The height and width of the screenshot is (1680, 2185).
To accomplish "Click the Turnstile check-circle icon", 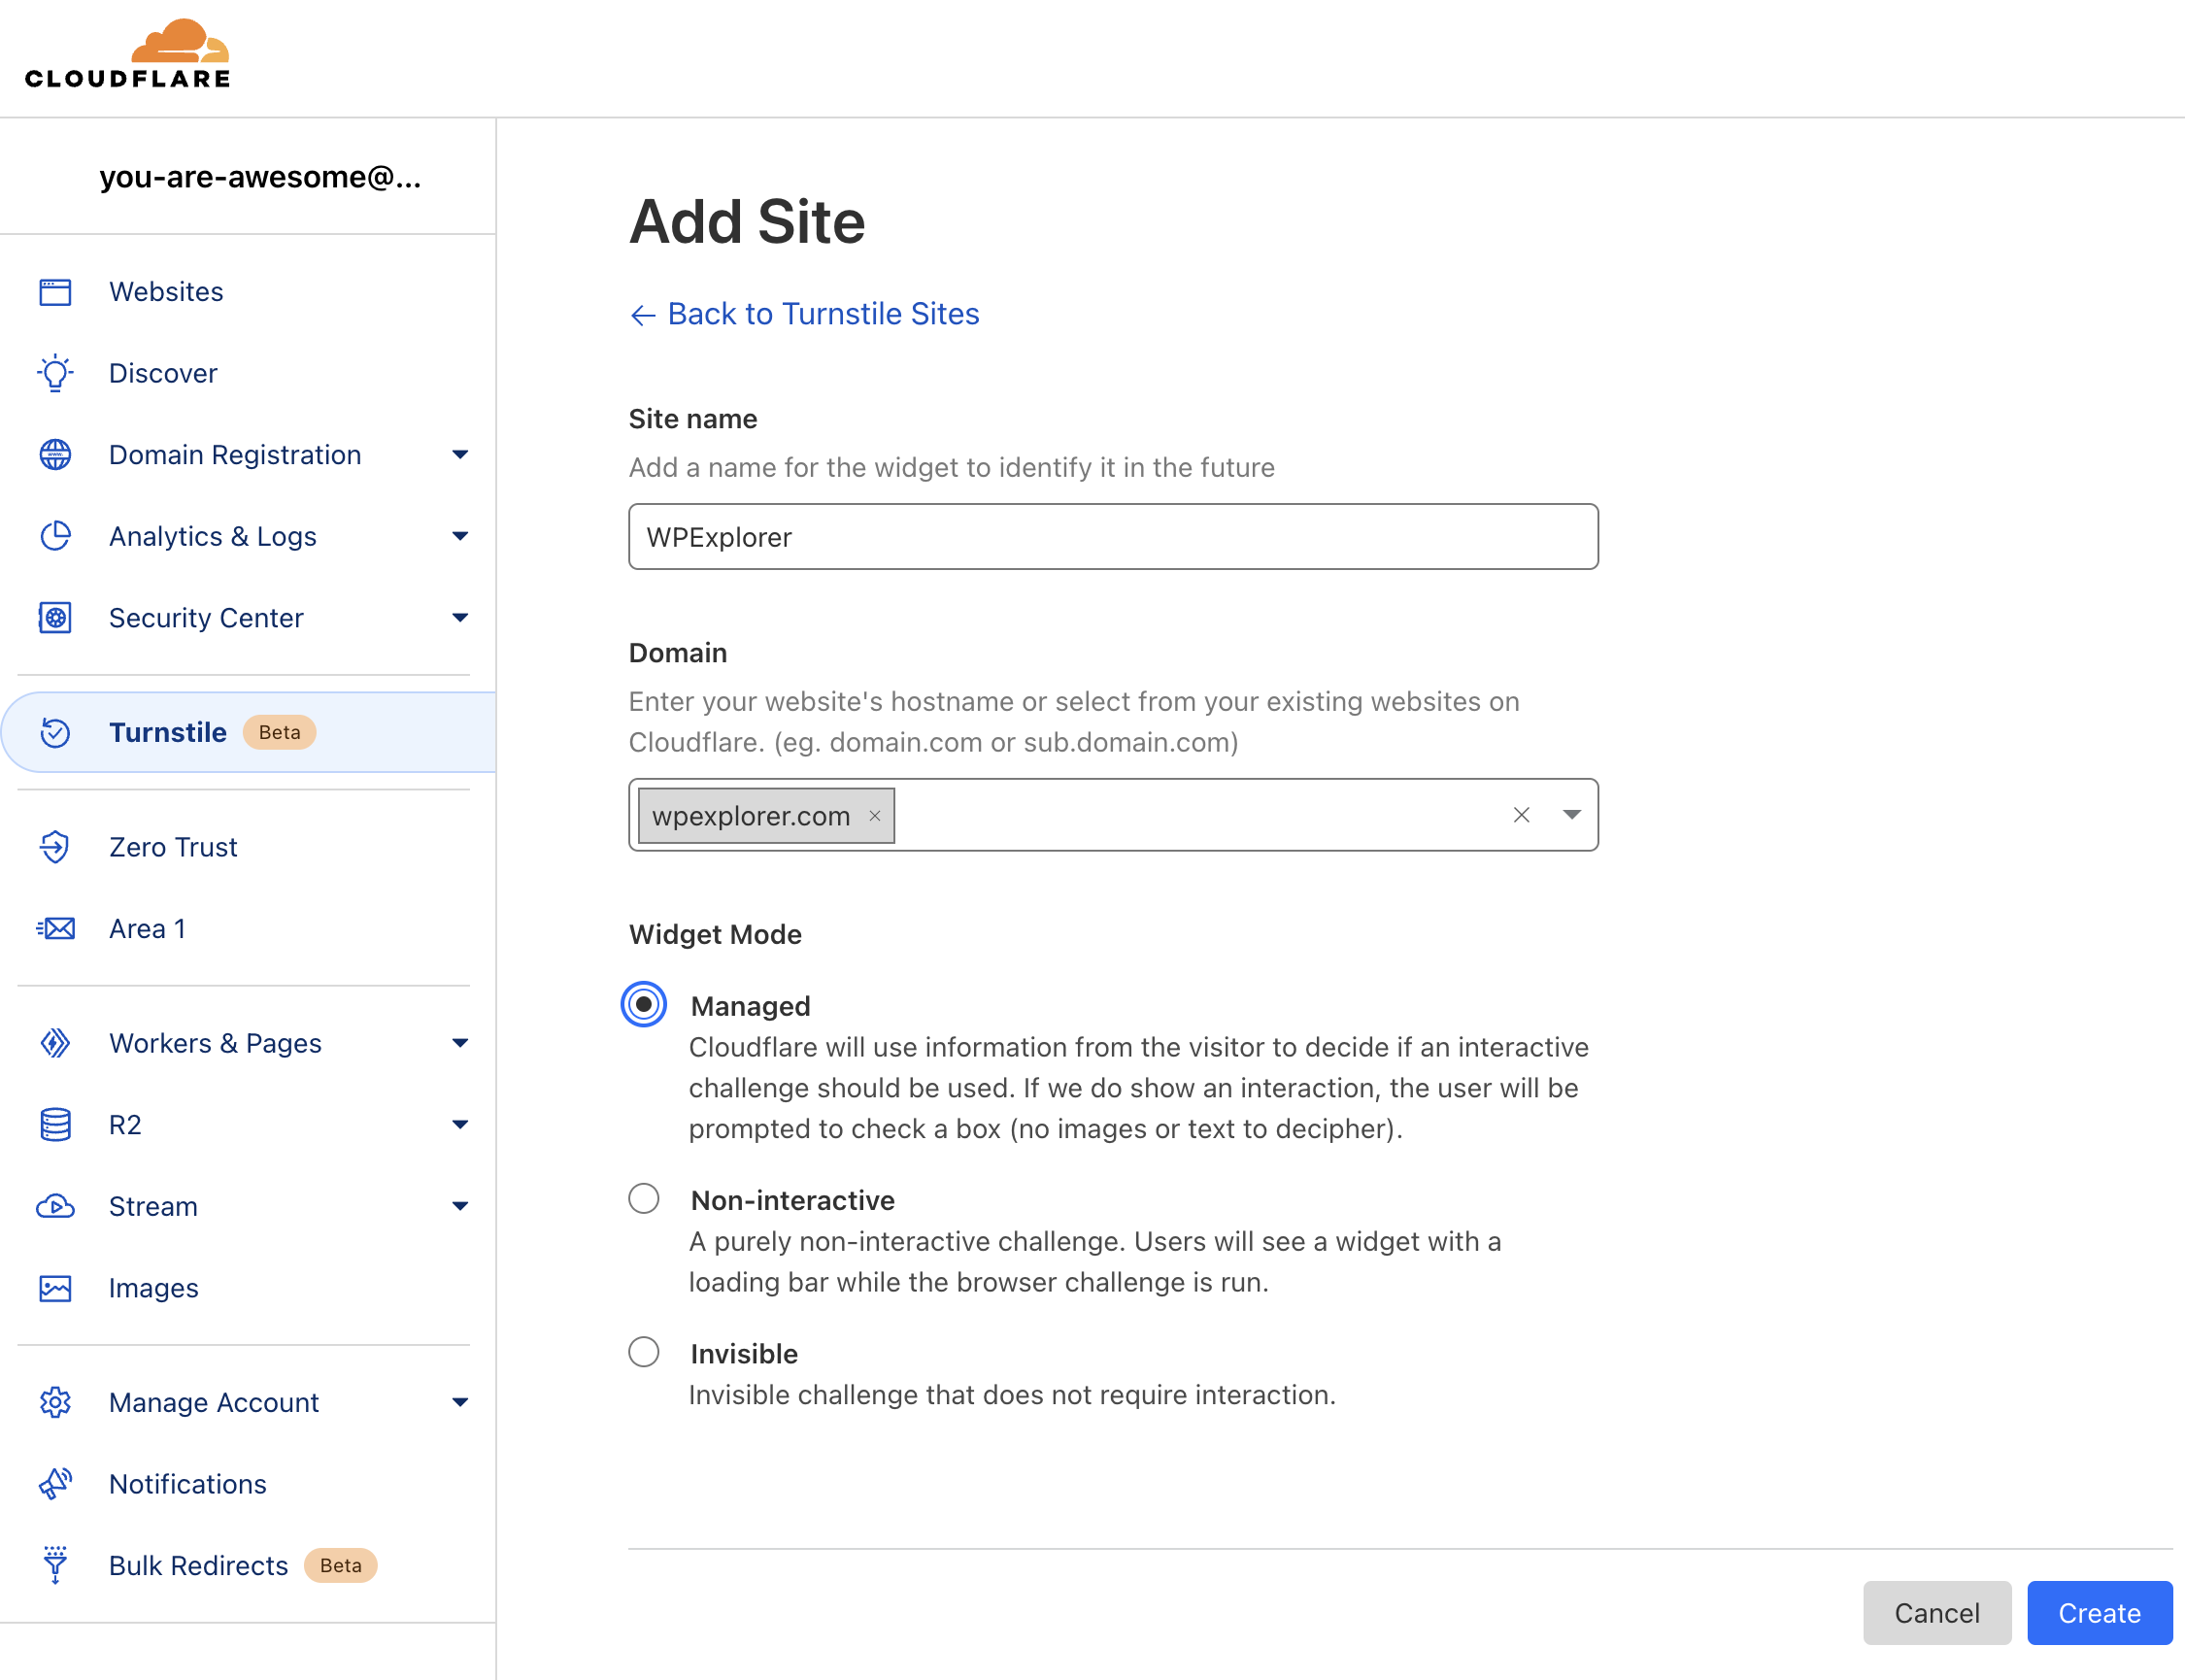I will (x=55, y=733).
